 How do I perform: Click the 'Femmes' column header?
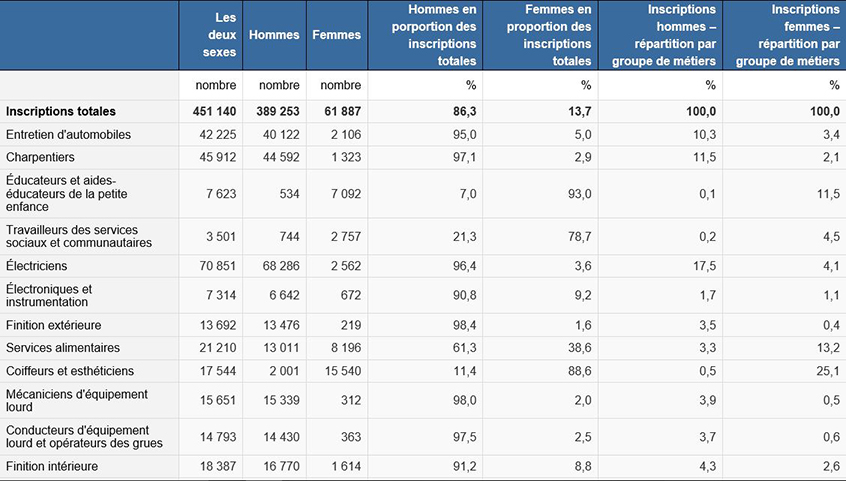337,35
